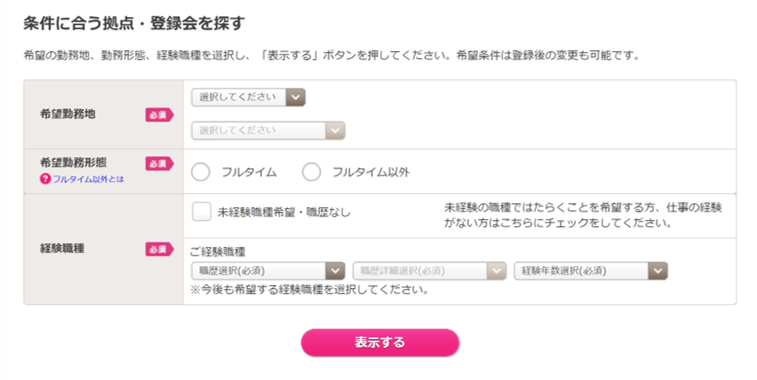The image size is (757, 380).
Task: Click the question mark icon beside フルタイム以外とは
Action: pyautogui.click(x=45, y=179)
